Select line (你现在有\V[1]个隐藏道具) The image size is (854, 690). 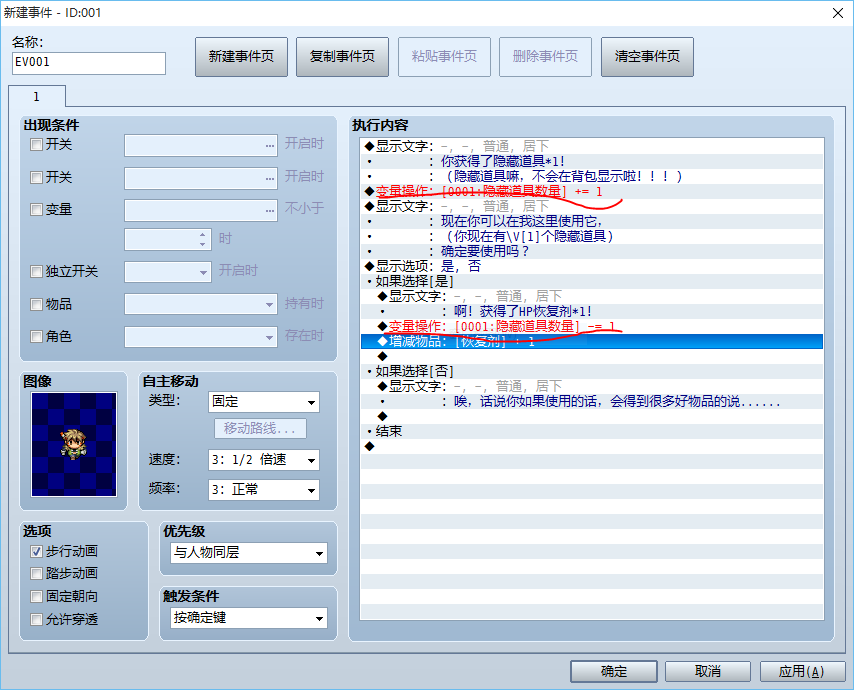point(591,236)
